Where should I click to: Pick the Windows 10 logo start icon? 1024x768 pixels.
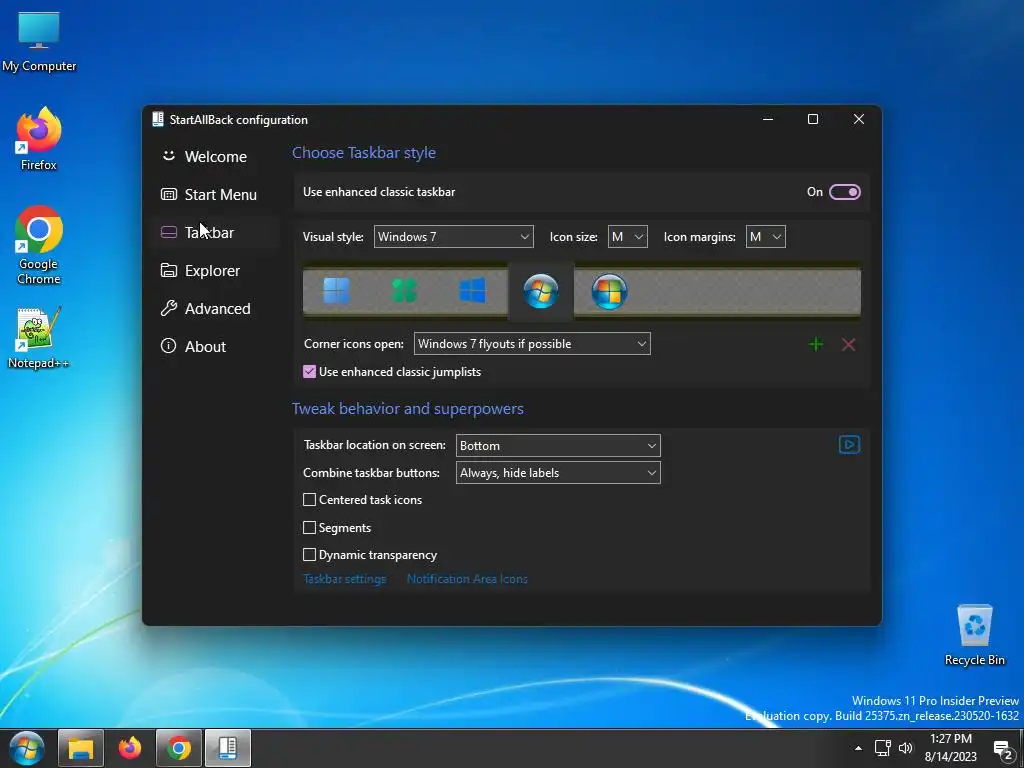click(x=472, y=291)
